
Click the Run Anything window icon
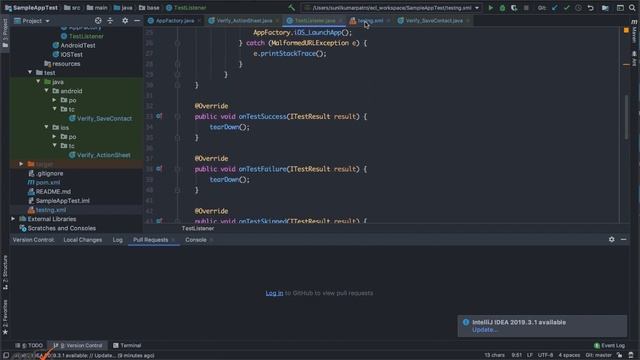pyautogui.click(x=620, y=8)
